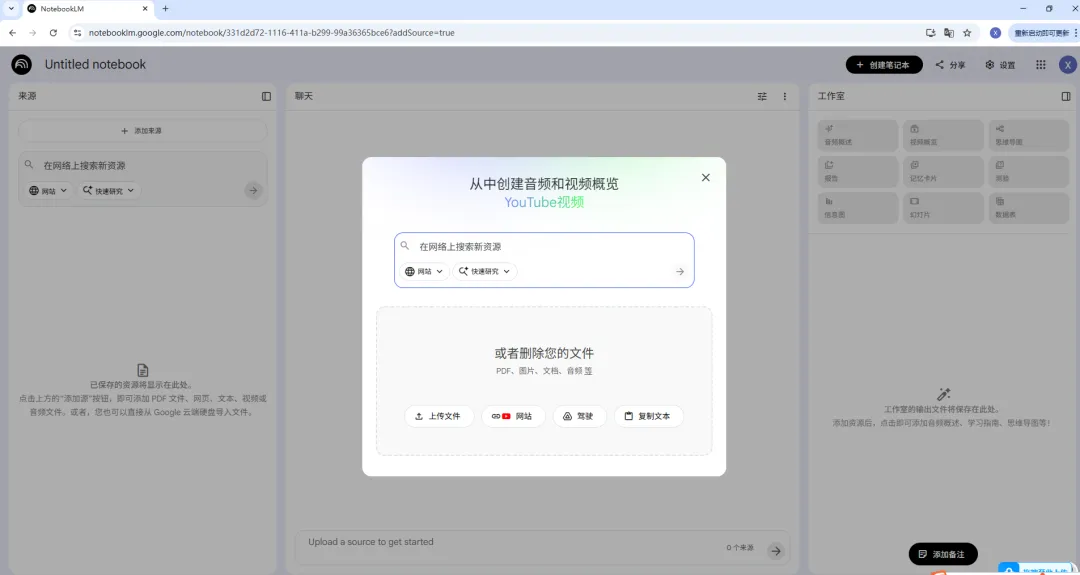Select the 报告 report tile
The height and width of the screenshot is (575, 1080).
tap(858, 171)
